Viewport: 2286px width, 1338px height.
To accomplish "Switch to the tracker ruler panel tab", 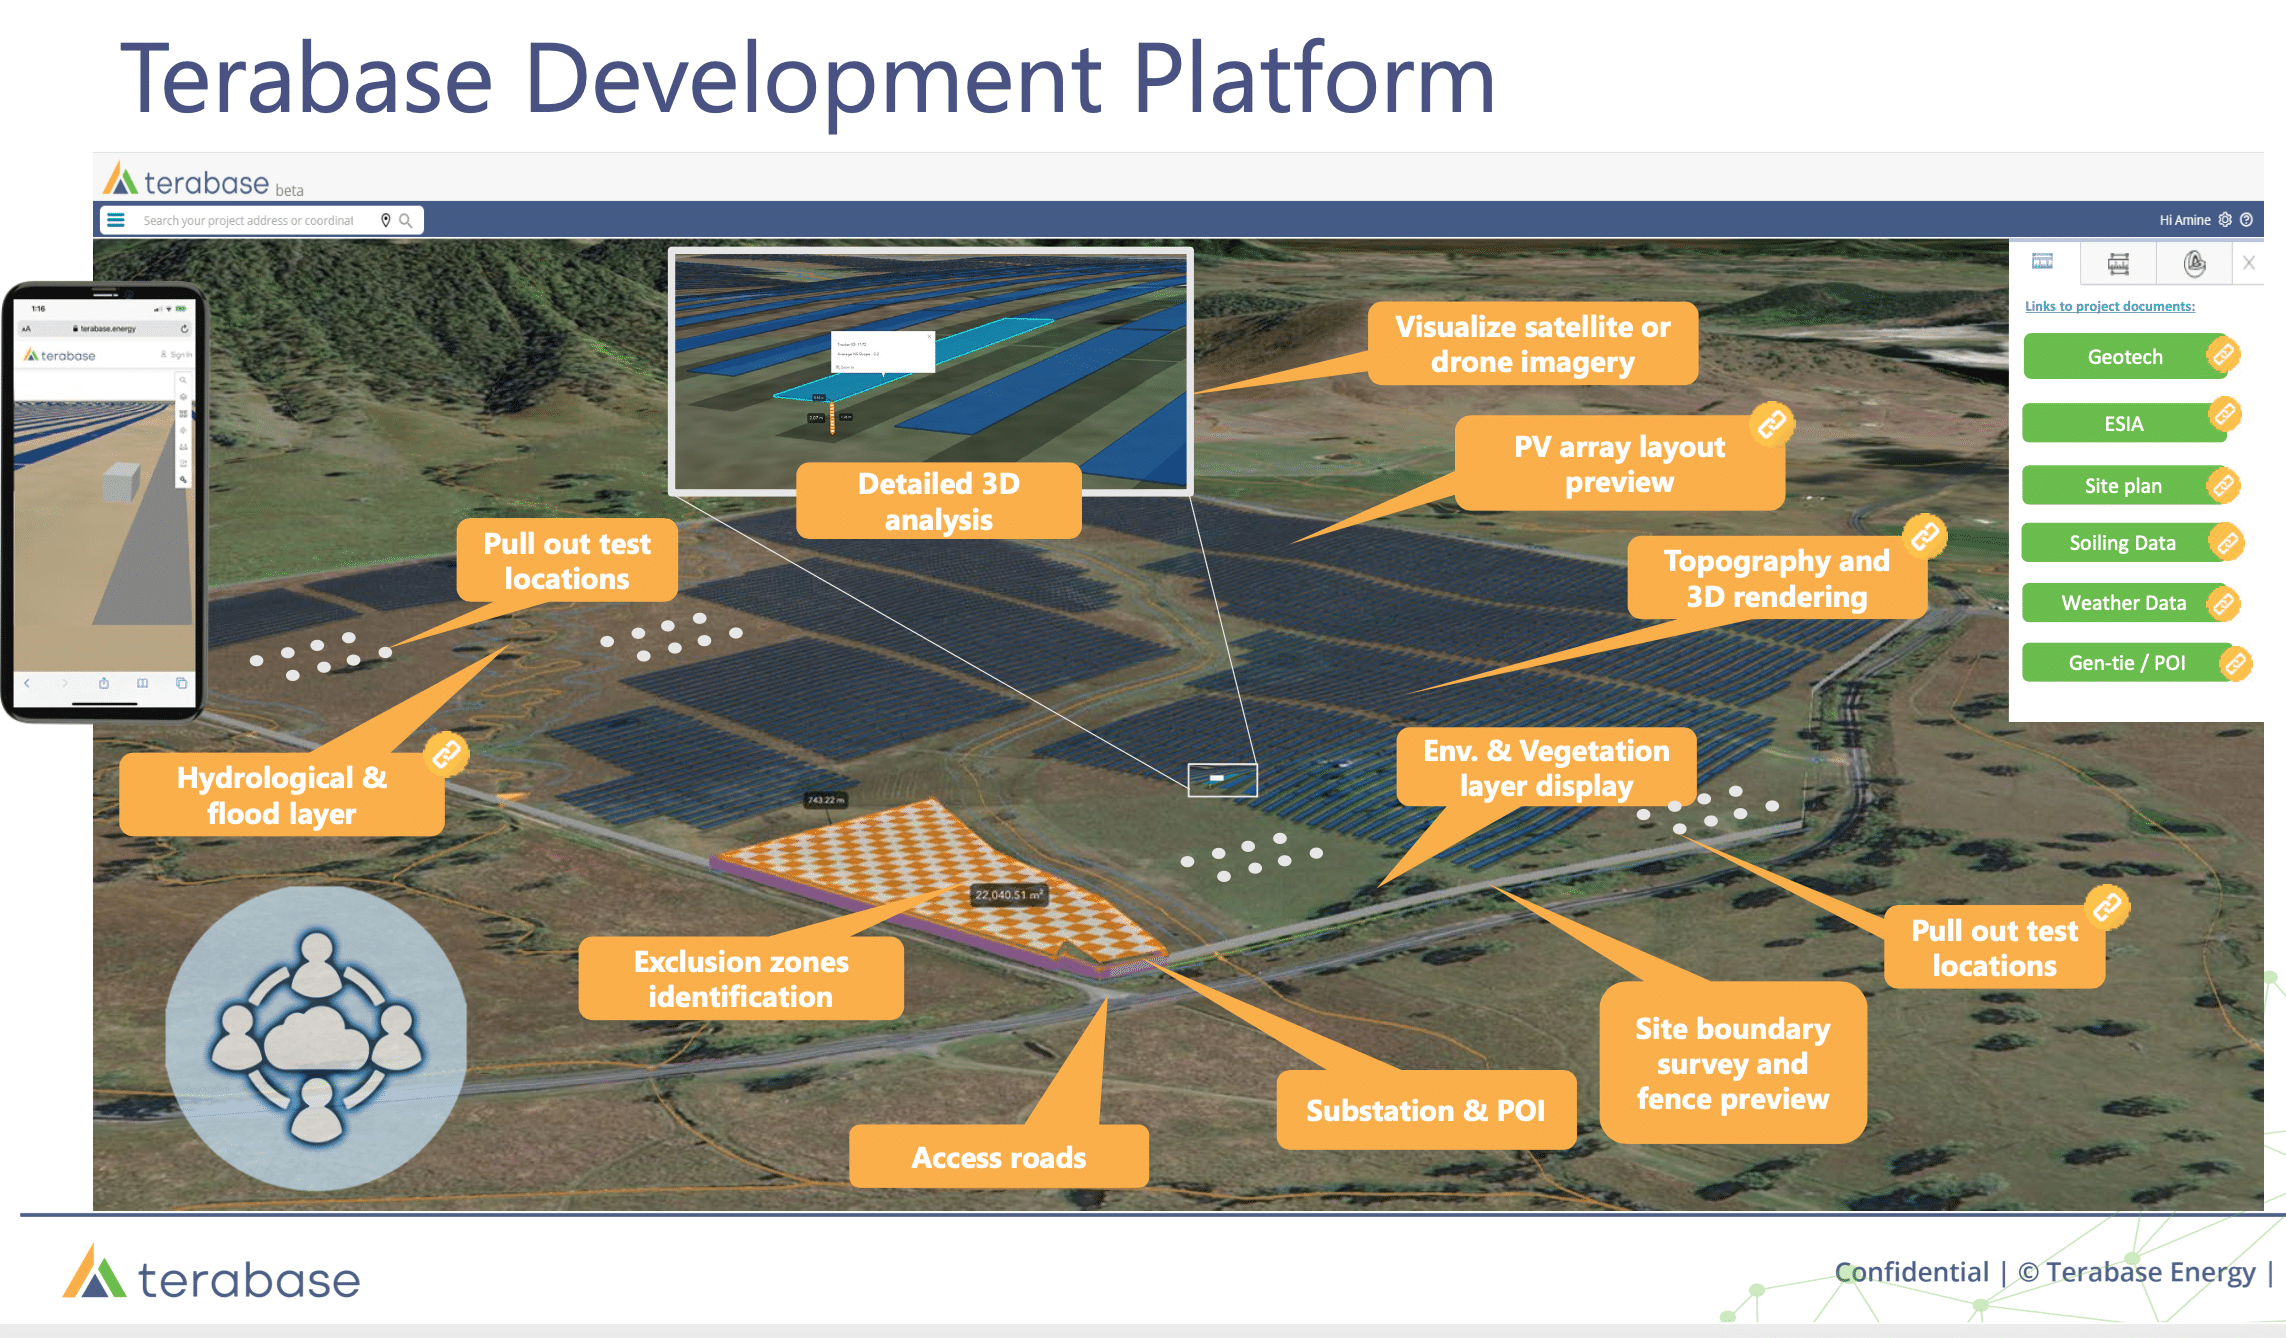I will point(2116,262).
